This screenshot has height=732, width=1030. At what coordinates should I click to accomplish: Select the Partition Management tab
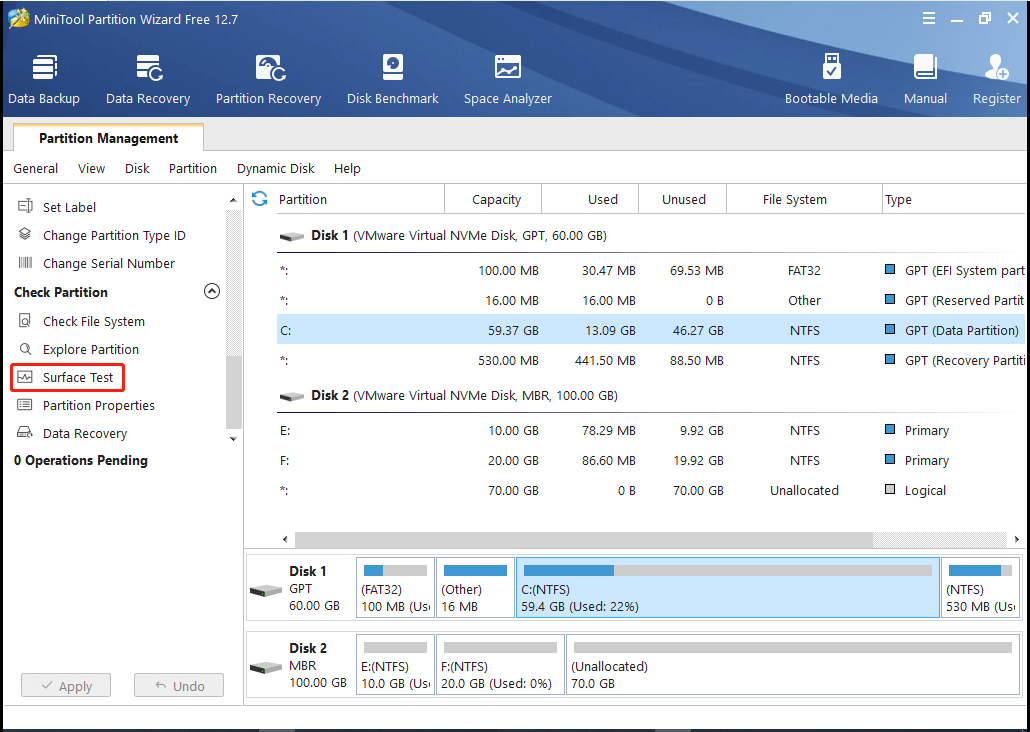(108, 138)
